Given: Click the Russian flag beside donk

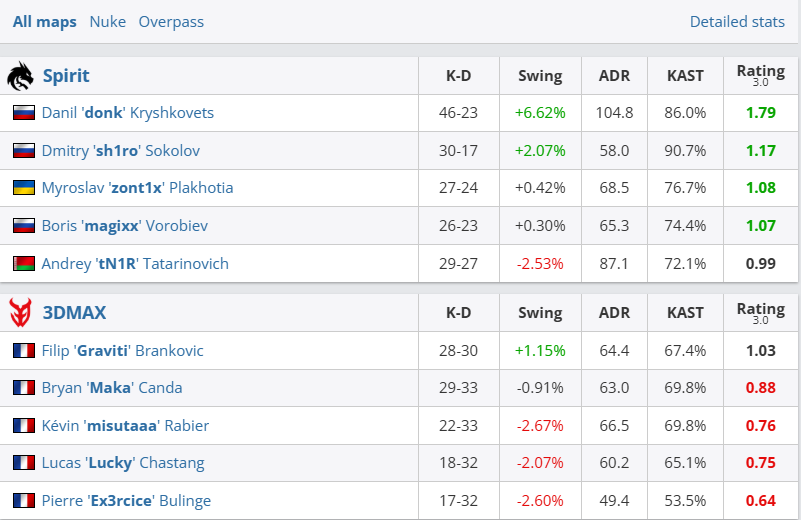Looking at the screenshot, I should click(24, 113).
